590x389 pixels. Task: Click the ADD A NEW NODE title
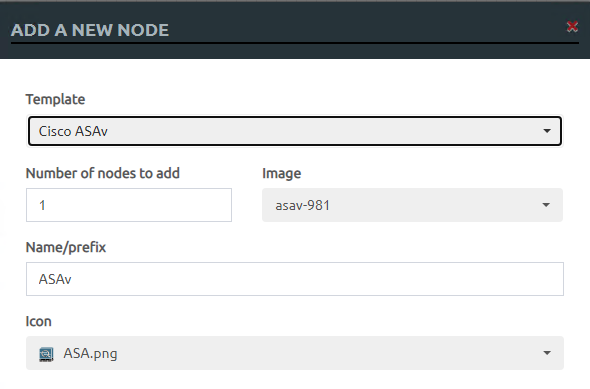coord(90,30)
